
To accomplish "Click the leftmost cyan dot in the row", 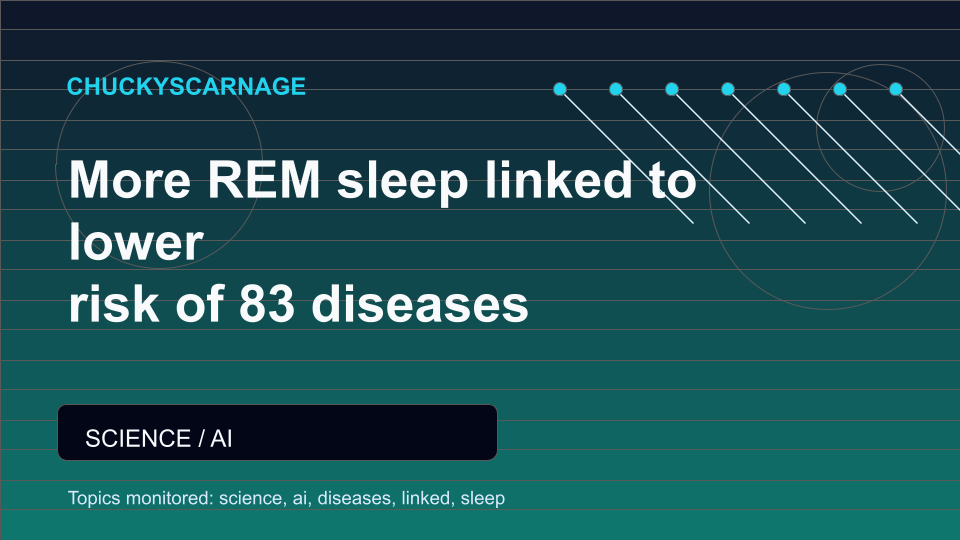I will point(560,89).
